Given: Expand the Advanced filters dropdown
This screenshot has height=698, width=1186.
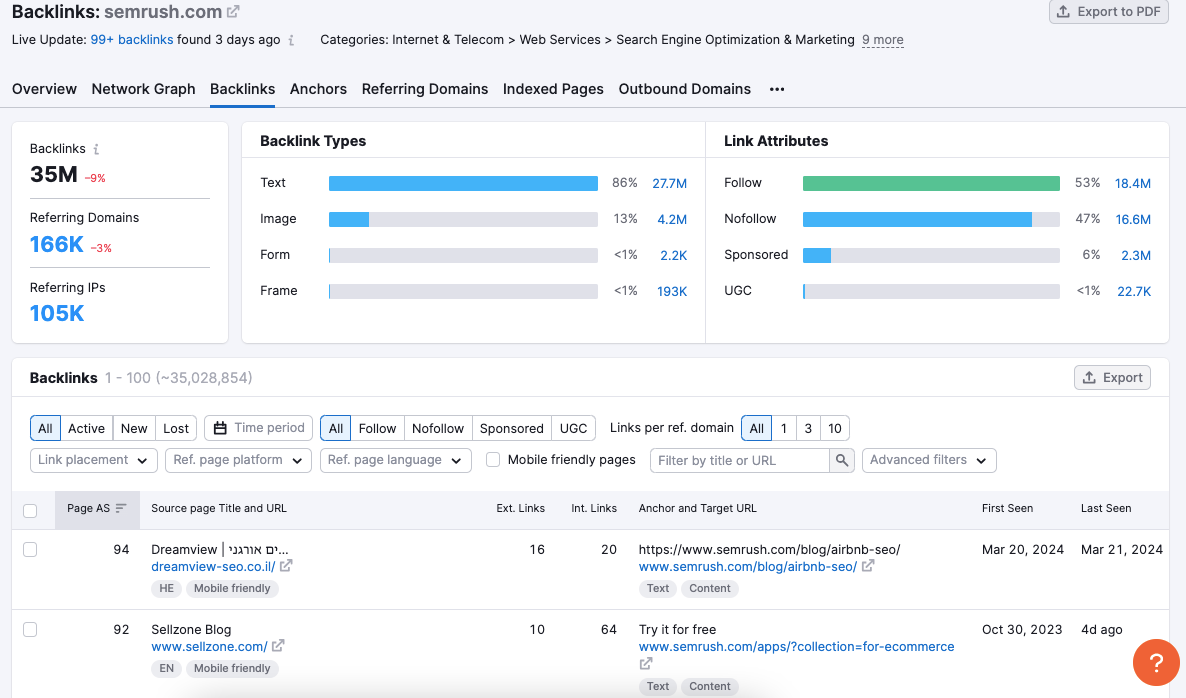Looking at the screenshot, I should 928,460.
